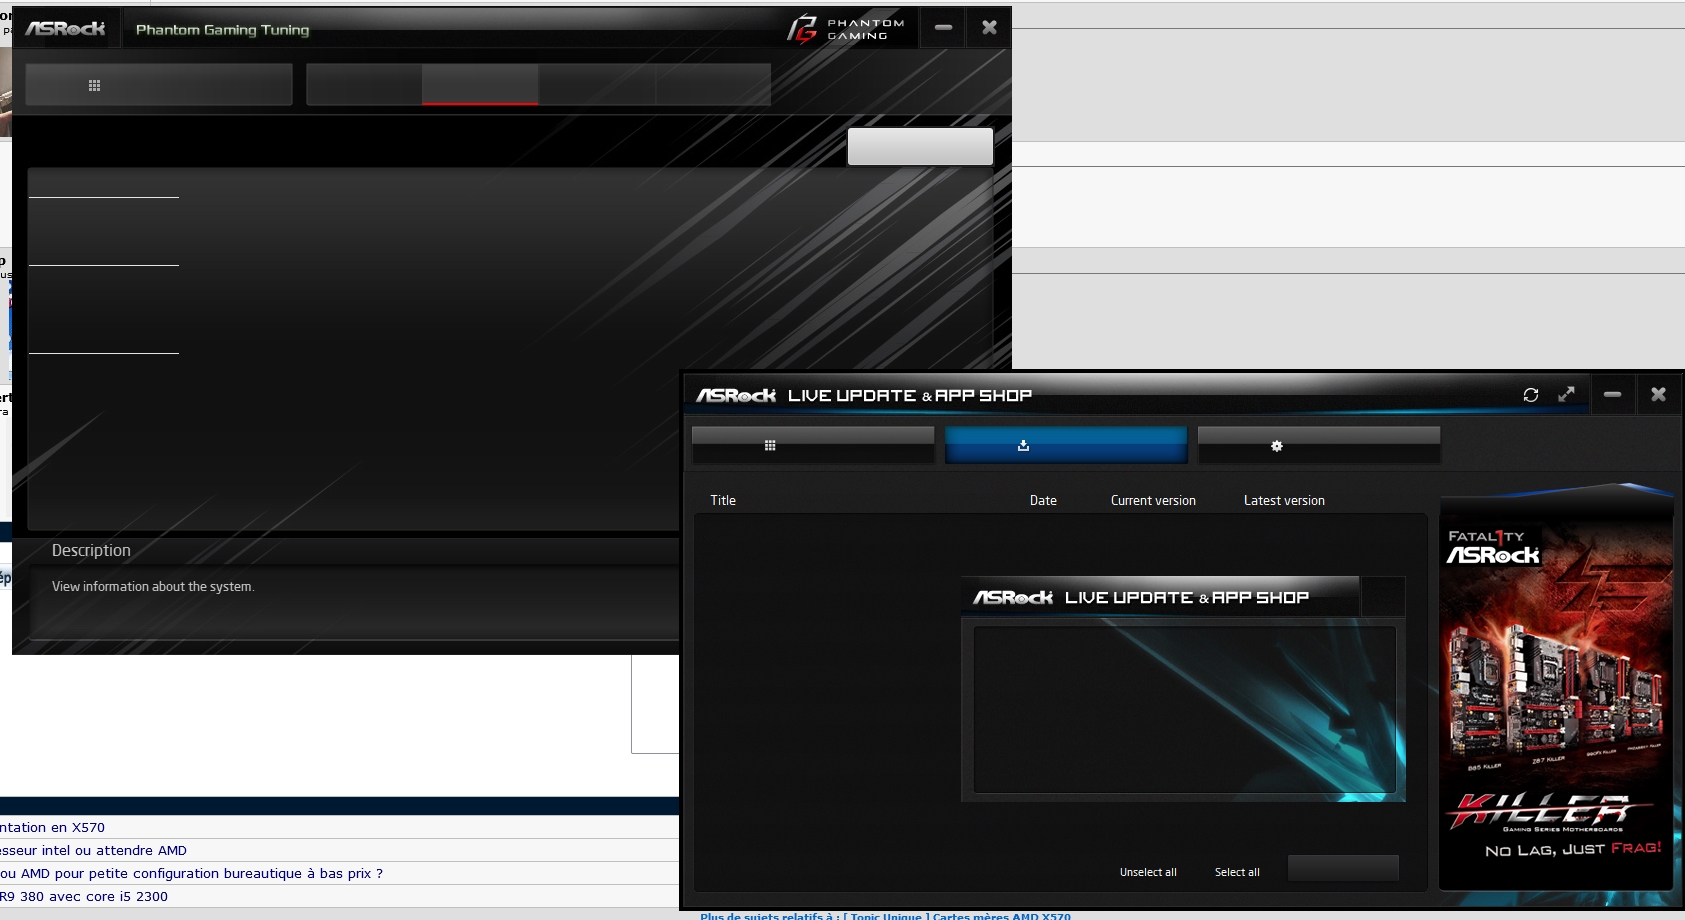Expand Live Update window with diagonal-arrows icon

coord(1566,395)
